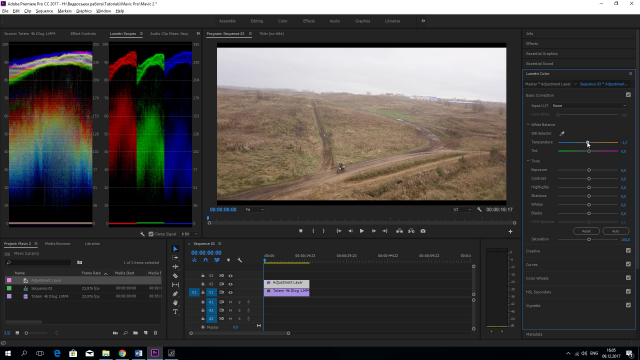Mute audio track A1

(230, 302)
